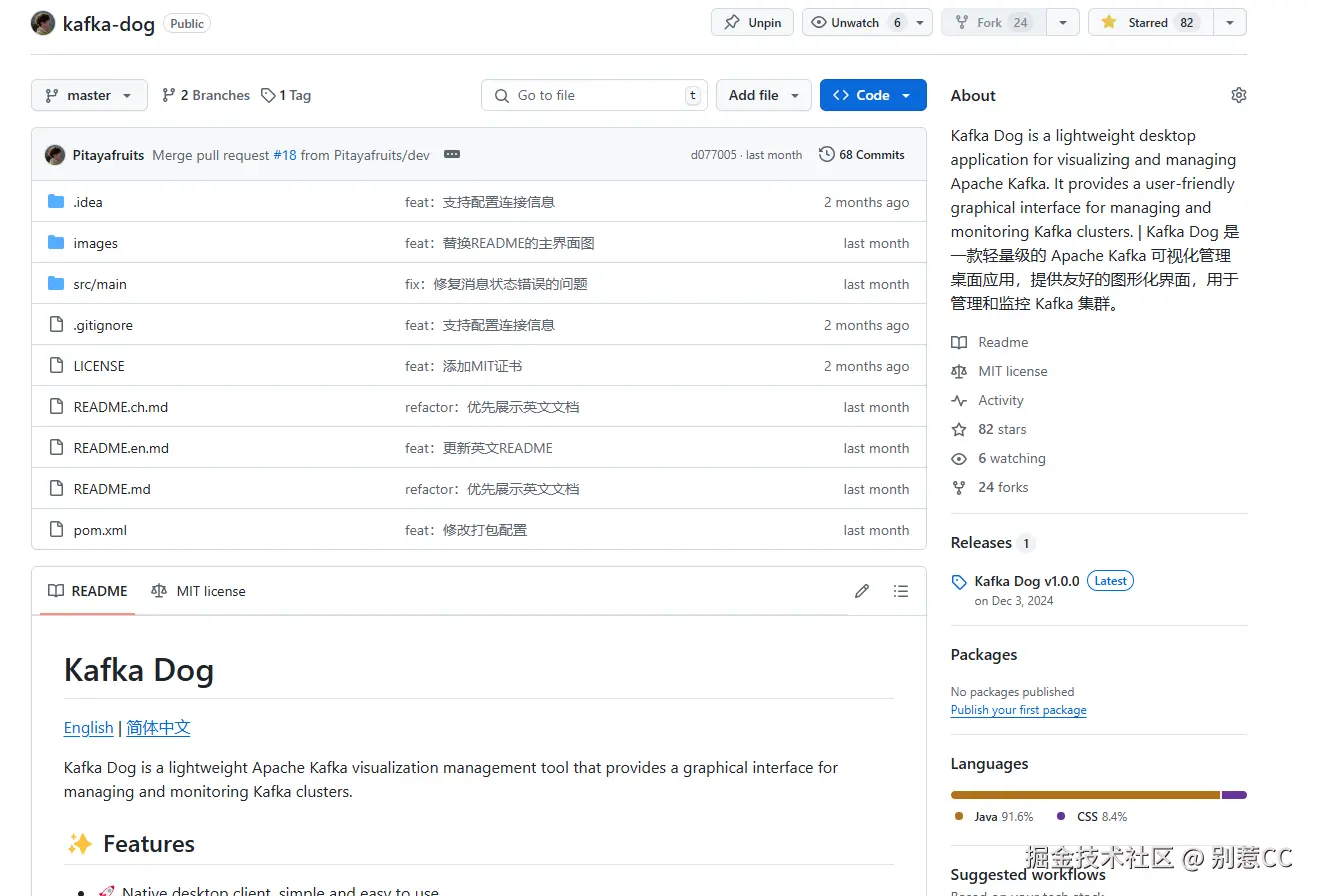Image resolution: width=1317 pixels, height=896 pixels.
Task: Open the LICENSE file
Action: [99, 366]
